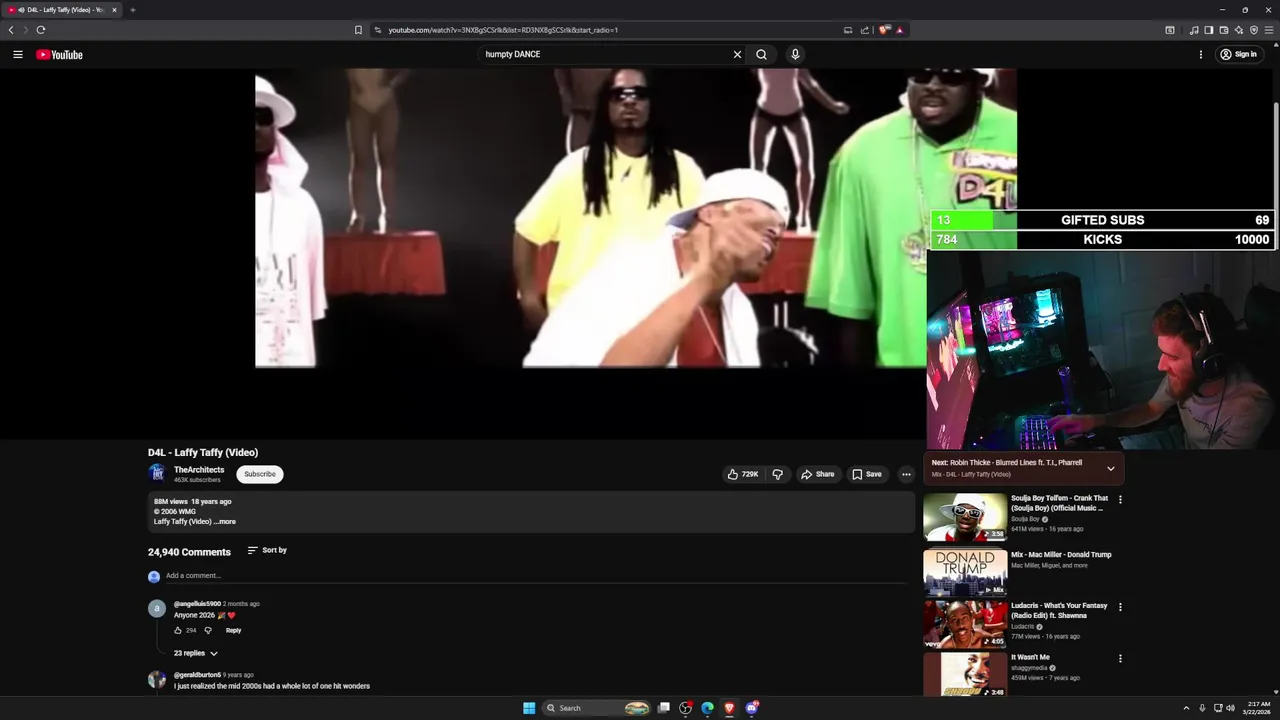
Task: Dislike the comment by @angelluis5900
Action: click(208, 630)
